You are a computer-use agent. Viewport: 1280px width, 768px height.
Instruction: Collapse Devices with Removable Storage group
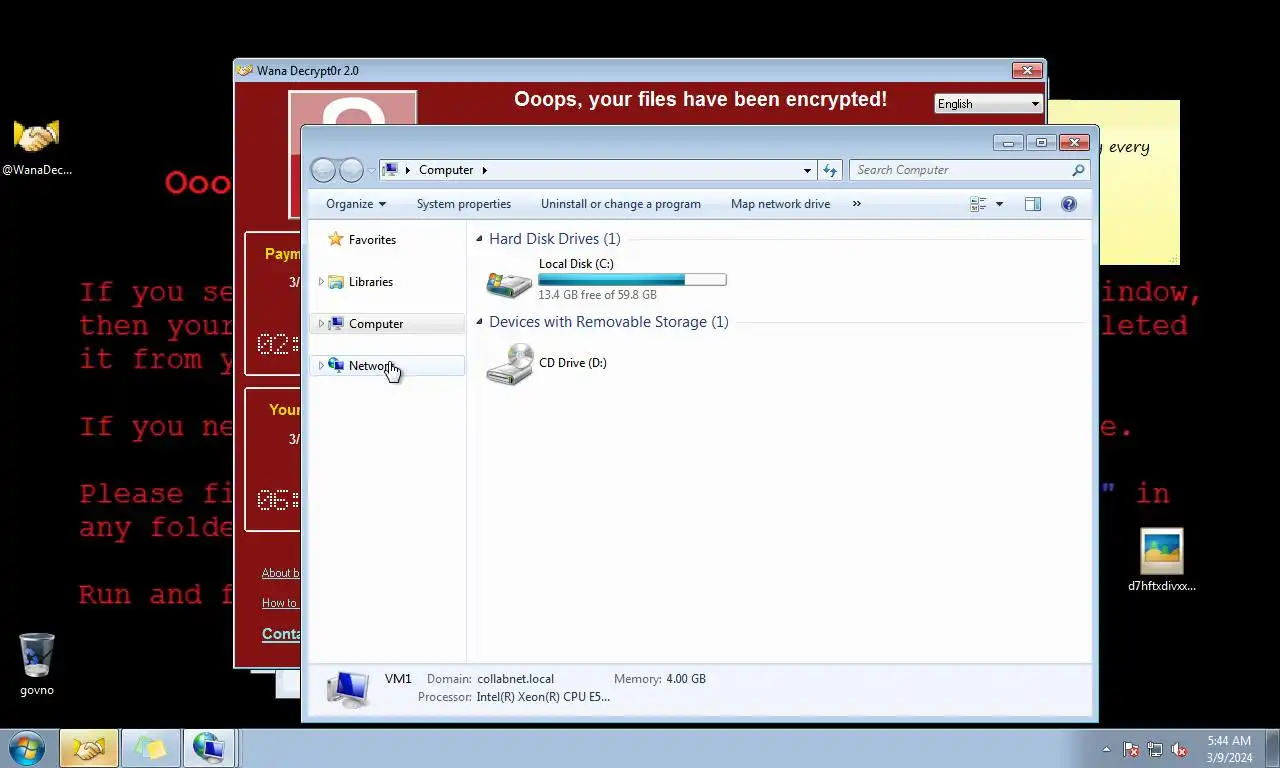[x=479, y=322]
